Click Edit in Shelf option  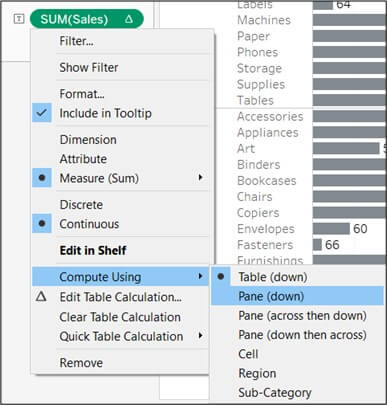(93, 250)
